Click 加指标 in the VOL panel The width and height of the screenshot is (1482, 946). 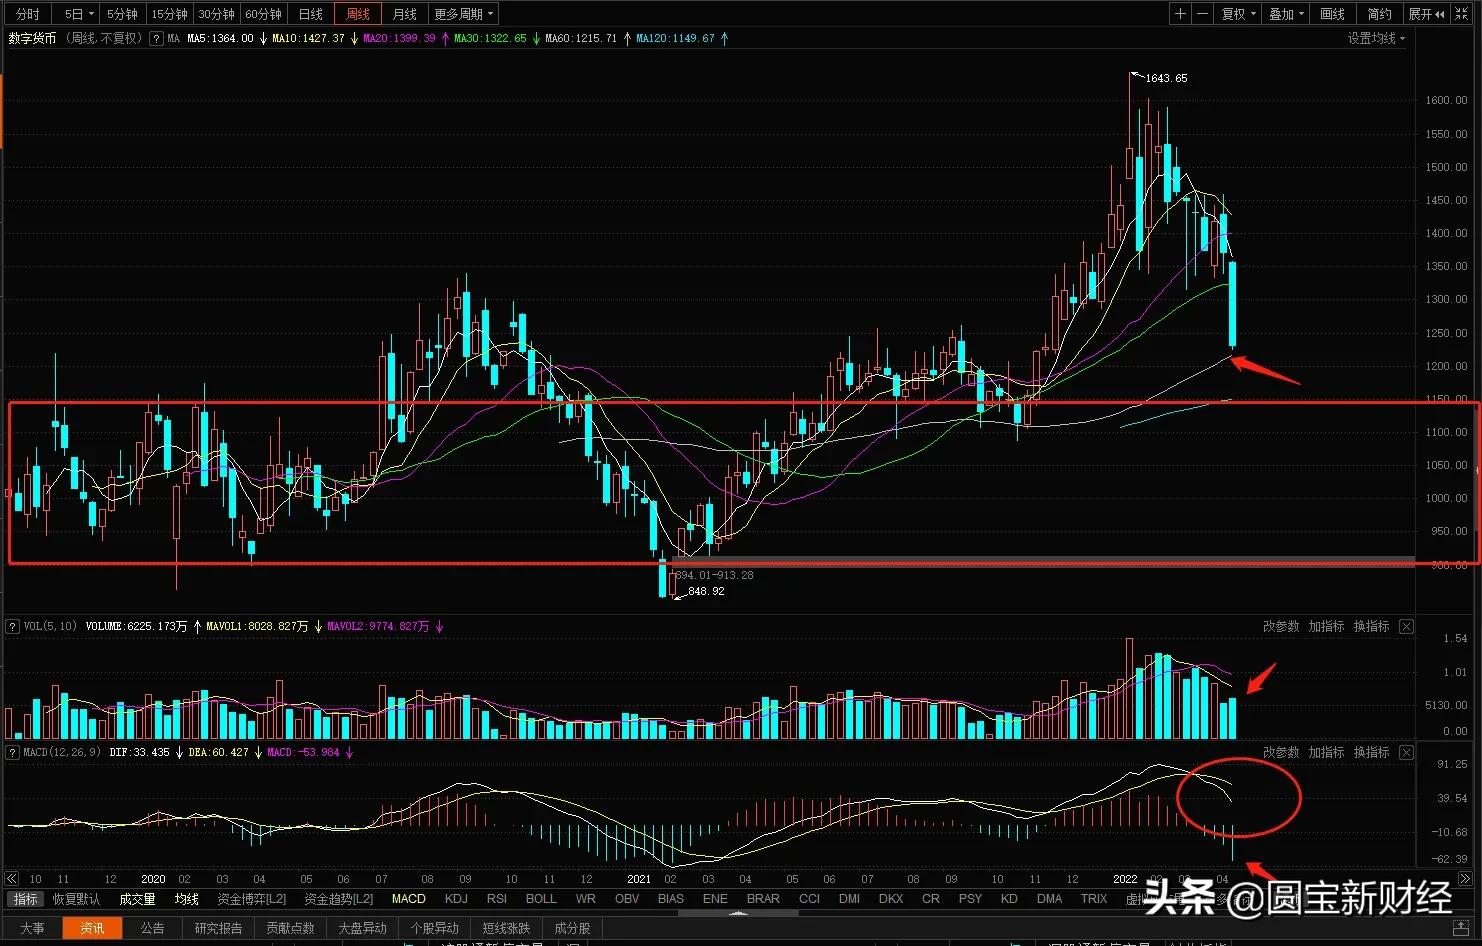(1326, 627)
